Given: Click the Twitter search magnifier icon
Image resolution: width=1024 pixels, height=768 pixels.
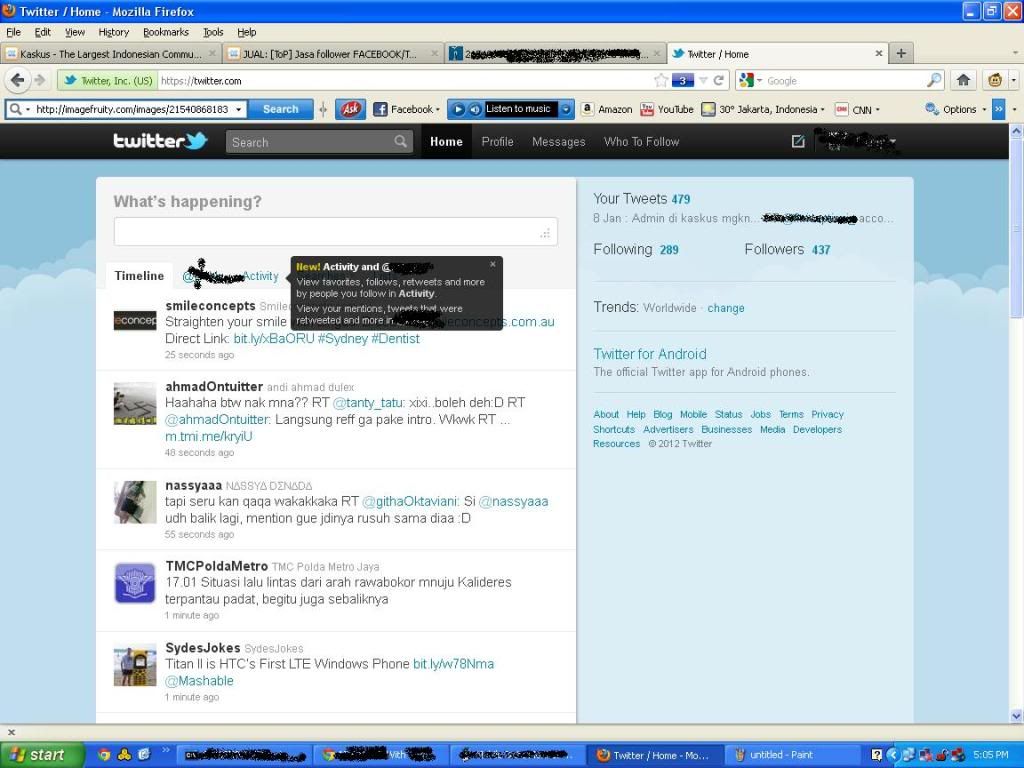Looking at the screenshot, I should pyautogui.click(x=400, y=141).
